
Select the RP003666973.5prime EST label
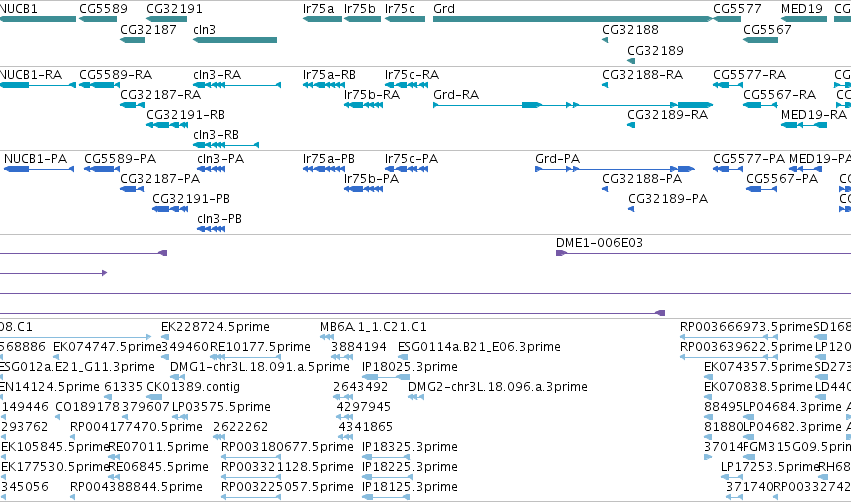[x=746, y=327]
